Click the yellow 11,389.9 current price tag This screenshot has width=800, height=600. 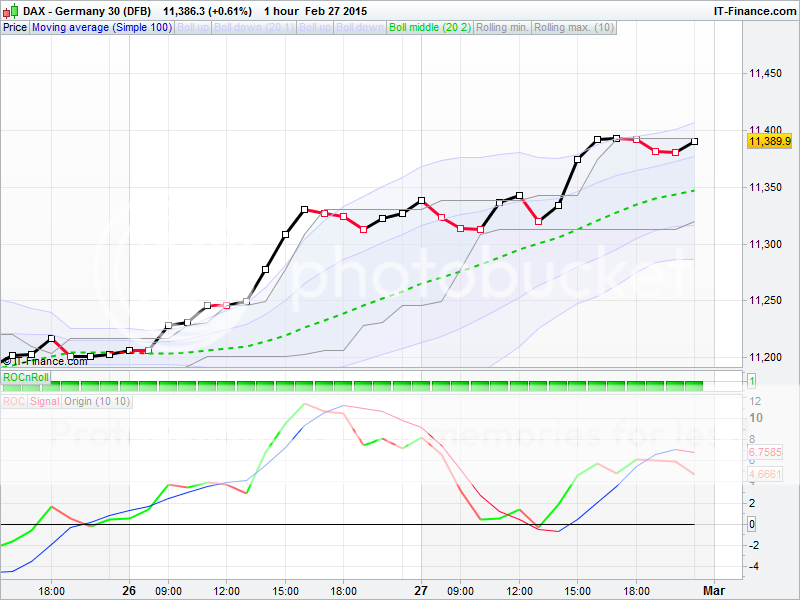point(769,142)
